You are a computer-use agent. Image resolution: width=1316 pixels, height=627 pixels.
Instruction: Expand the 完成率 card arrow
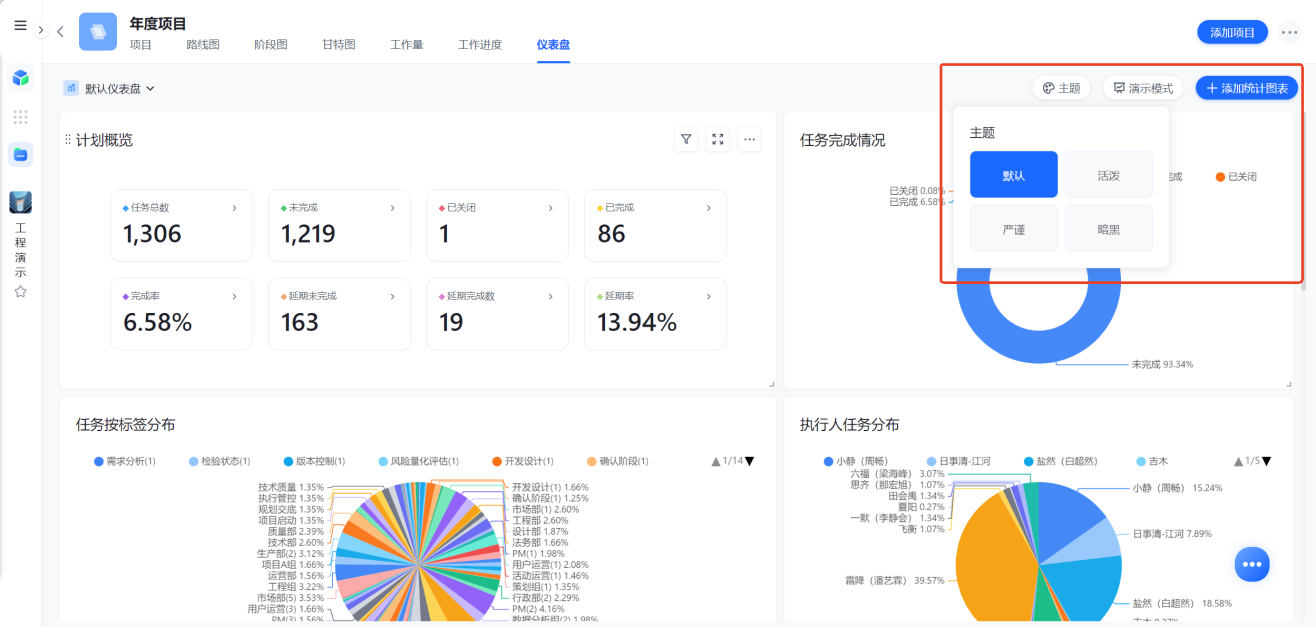tap(234, 296)
